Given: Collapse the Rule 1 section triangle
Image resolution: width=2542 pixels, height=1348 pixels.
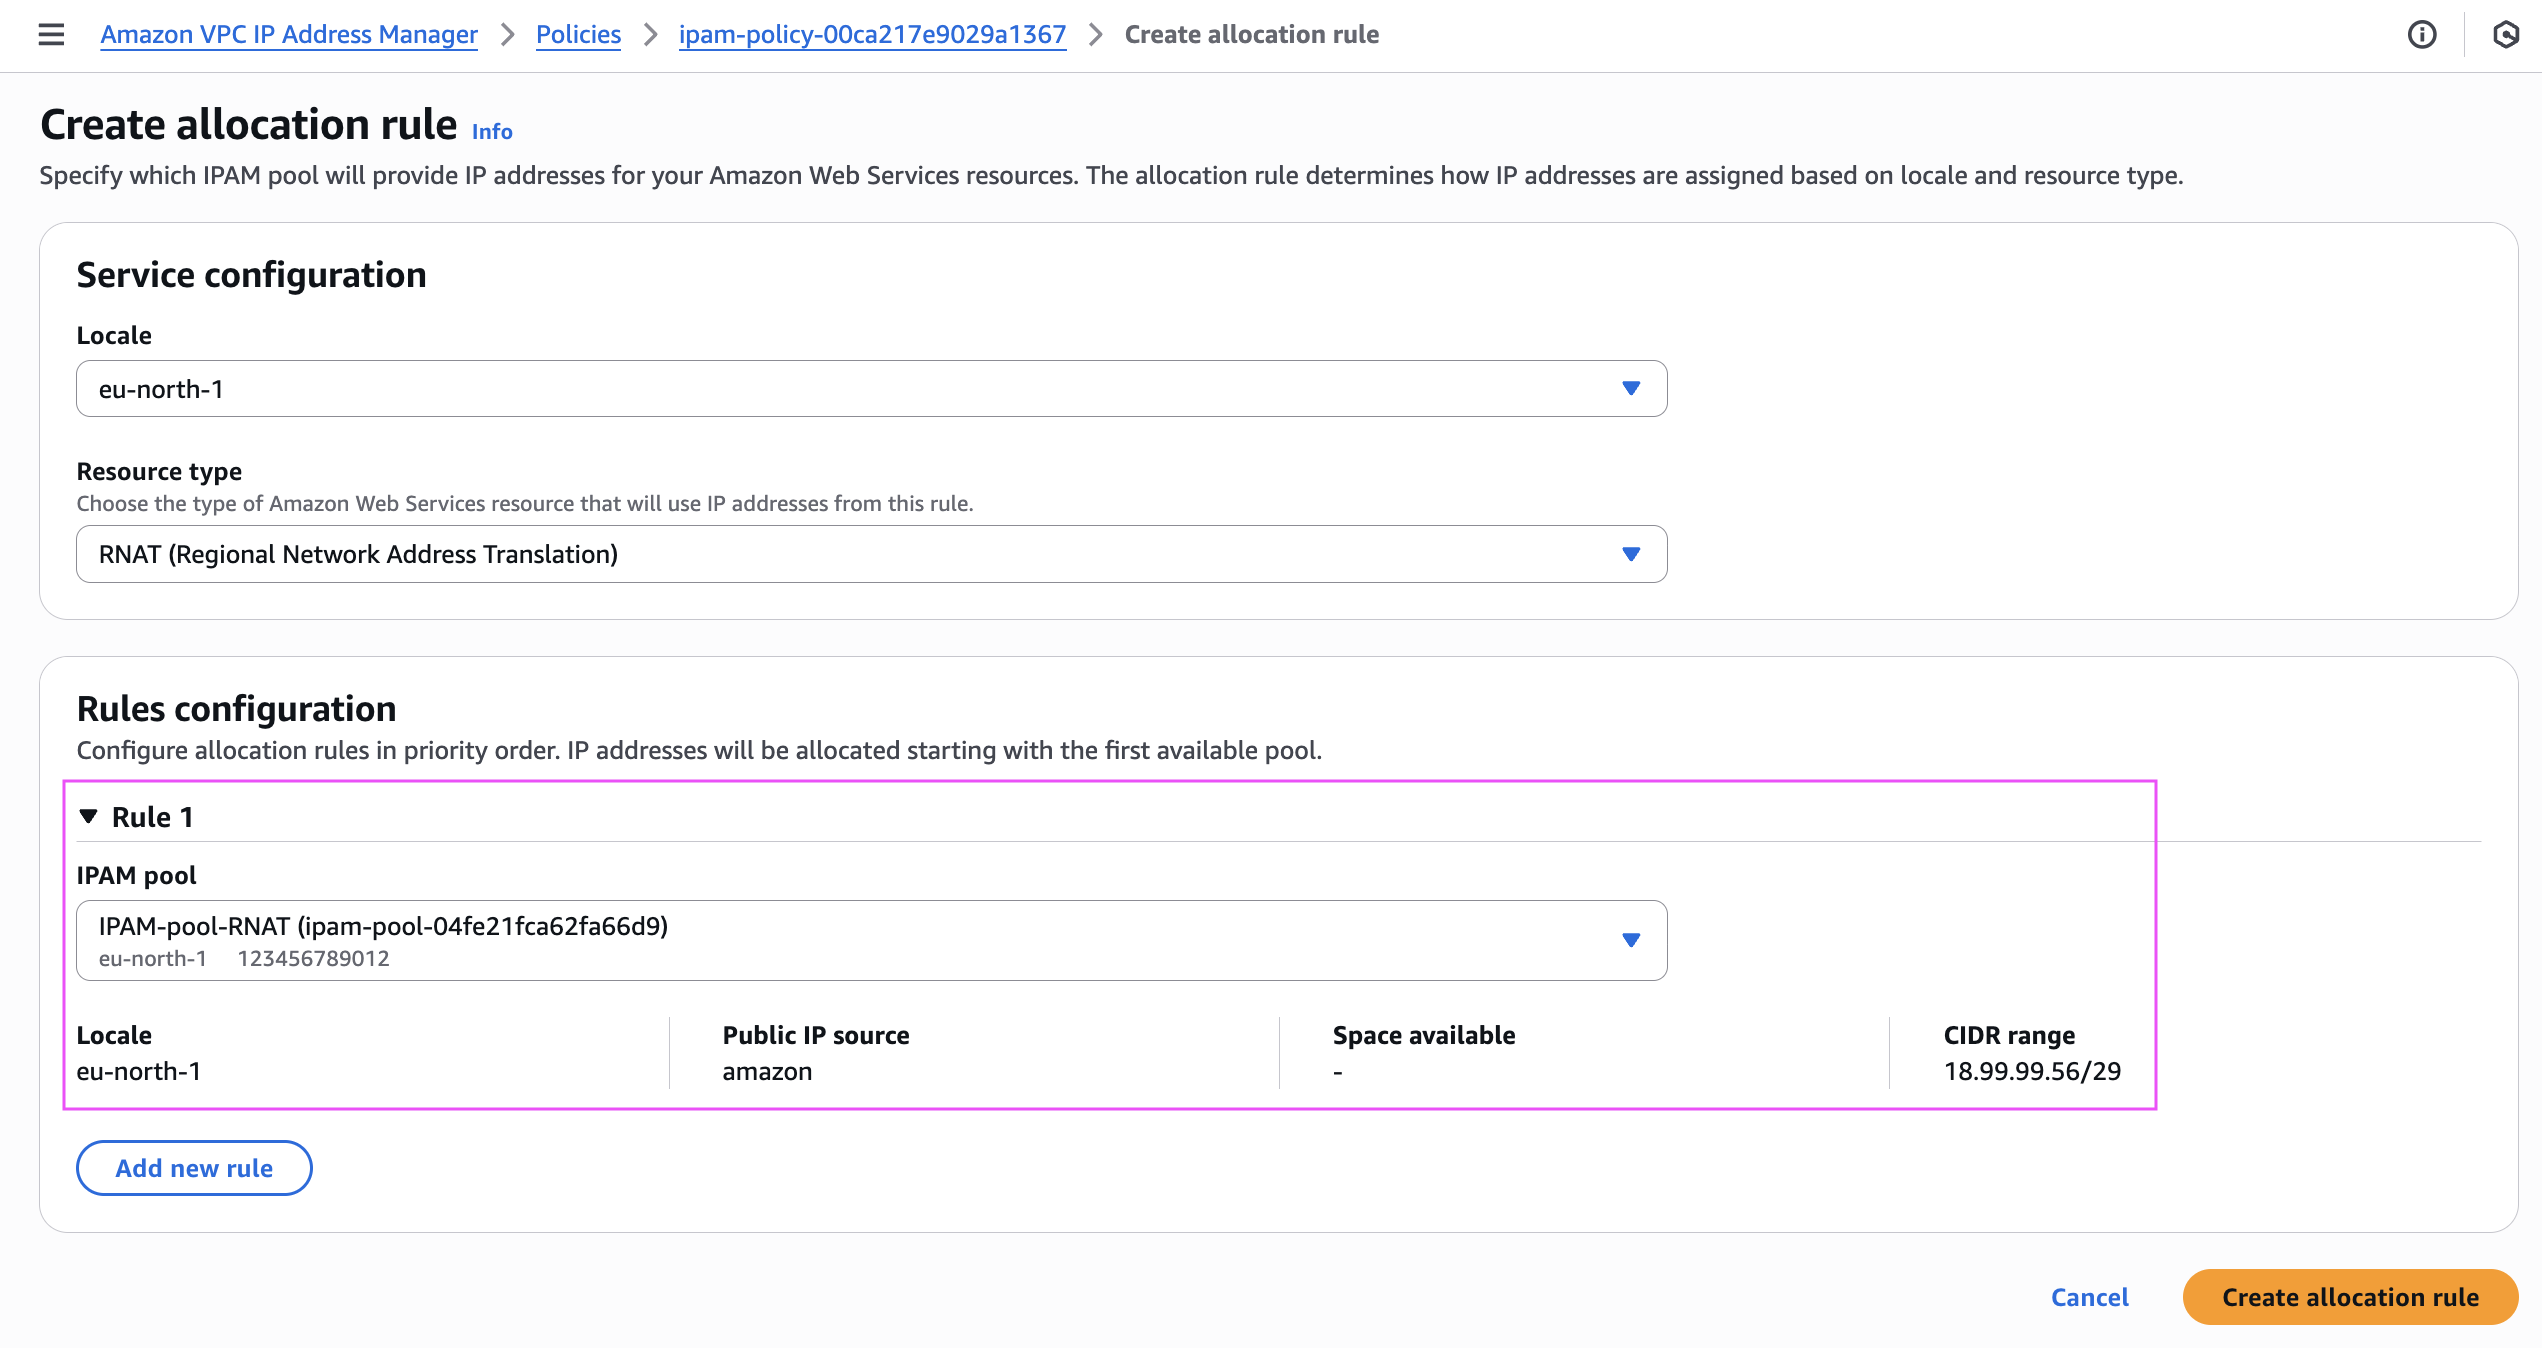Looking at the screenshot, I should [x=89, y=817].
